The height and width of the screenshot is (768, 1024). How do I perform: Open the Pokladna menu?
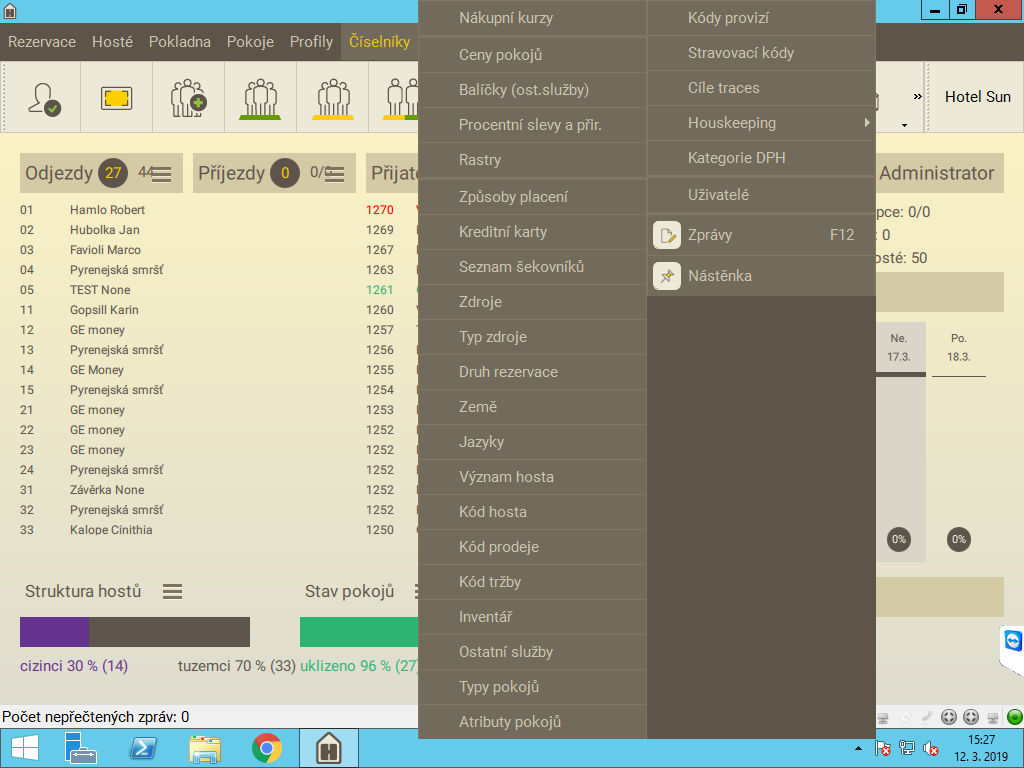180,42
